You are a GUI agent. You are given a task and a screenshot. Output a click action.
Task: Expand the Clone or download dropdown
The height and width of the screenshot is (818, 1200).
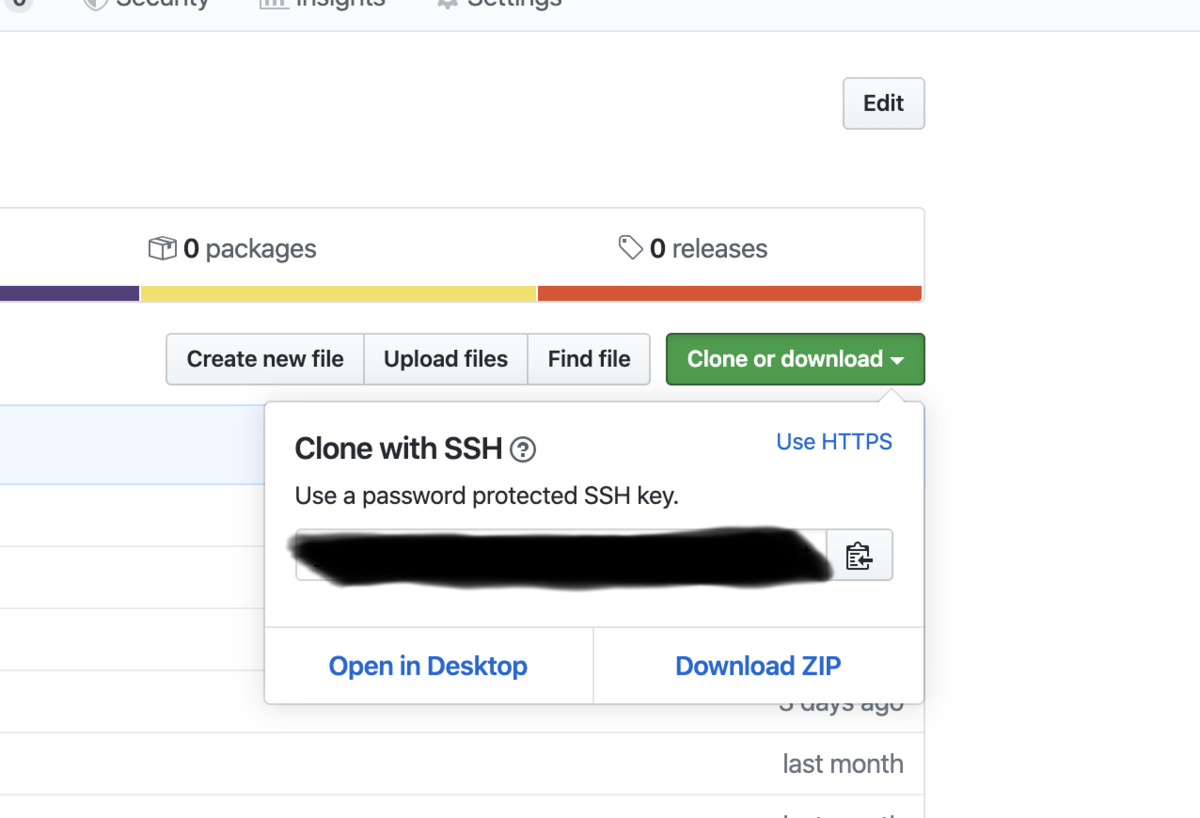(x=795, y=359)
